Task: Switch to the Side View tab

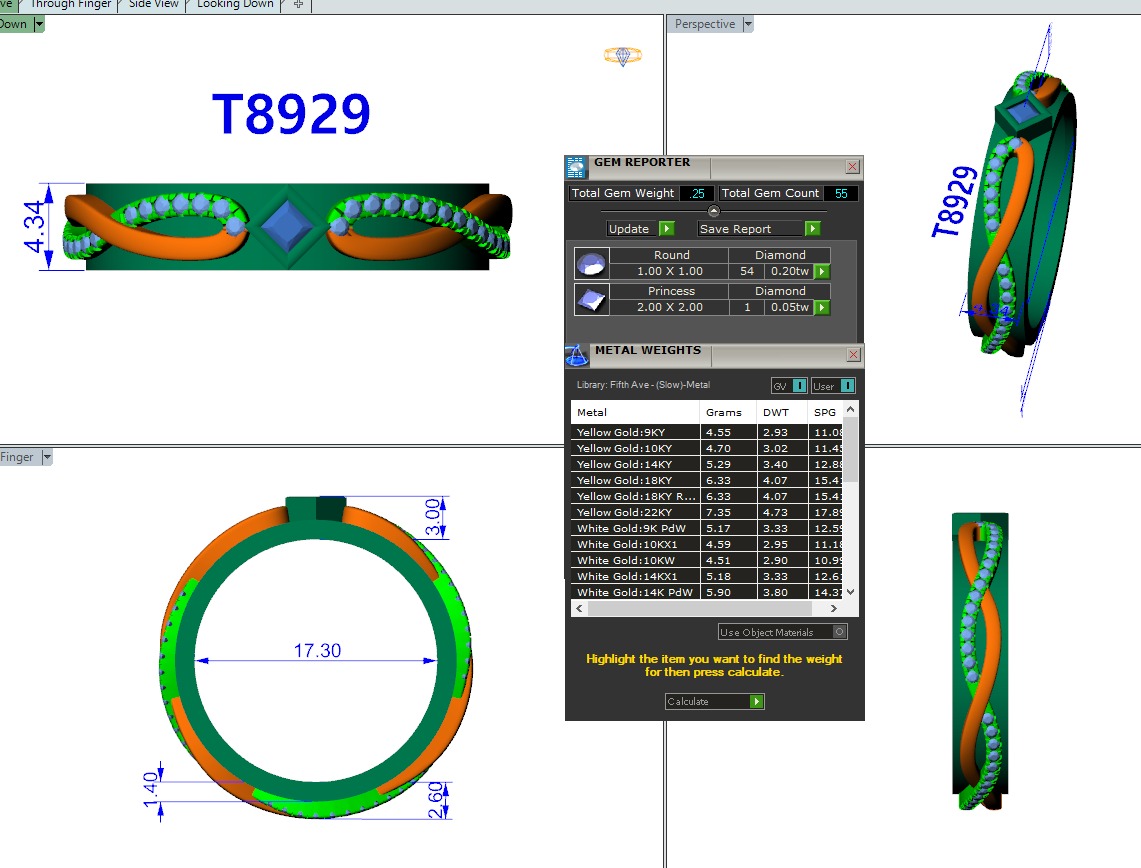Action: click(x=153, y=5)
